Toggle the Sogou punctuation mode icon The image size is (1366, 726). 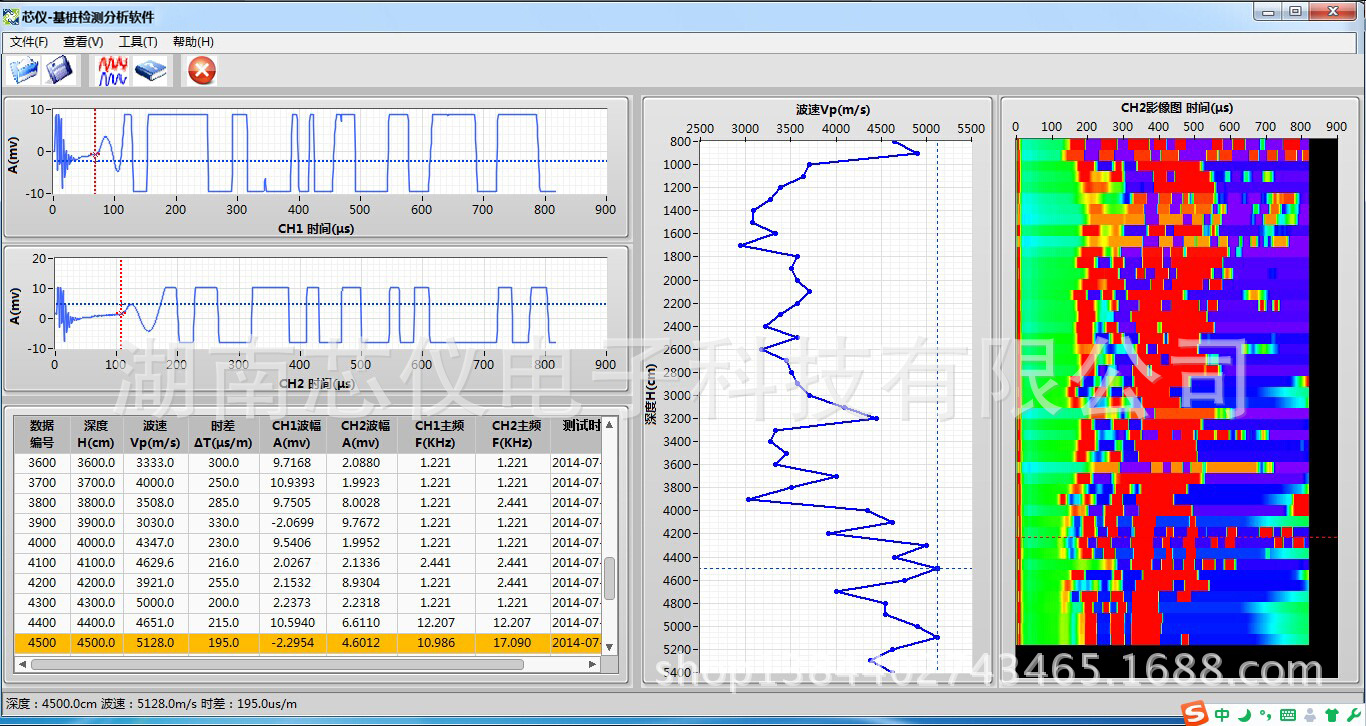pyautogui.click(x=1266, y=714)
